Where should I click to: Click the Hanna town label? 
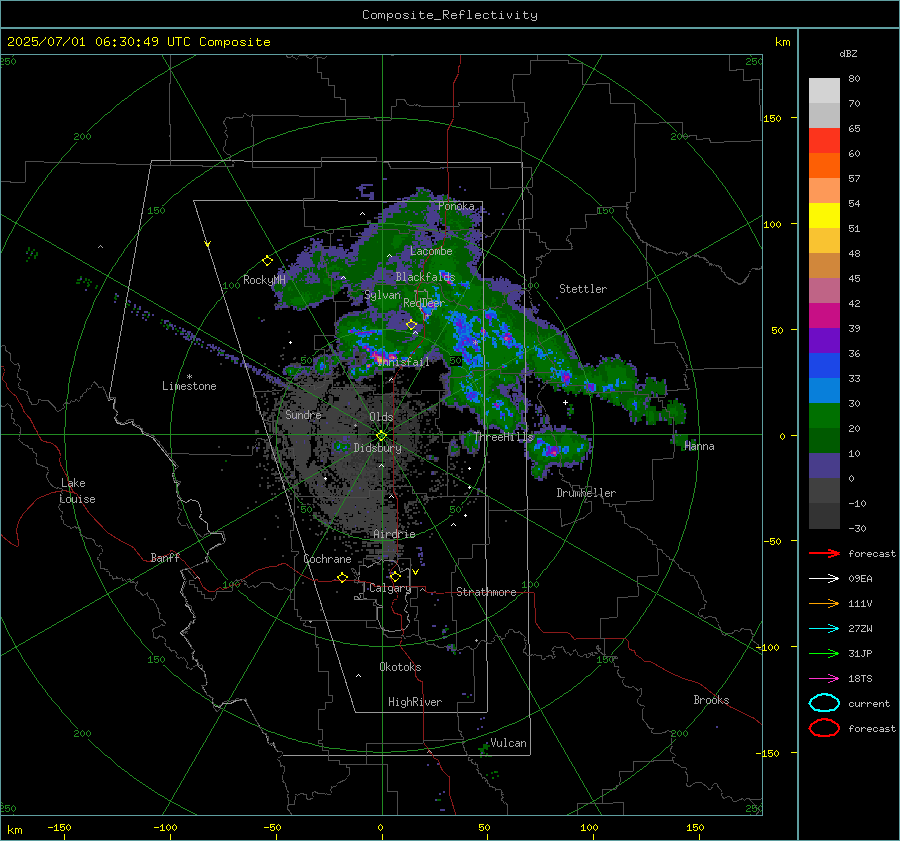699,446
